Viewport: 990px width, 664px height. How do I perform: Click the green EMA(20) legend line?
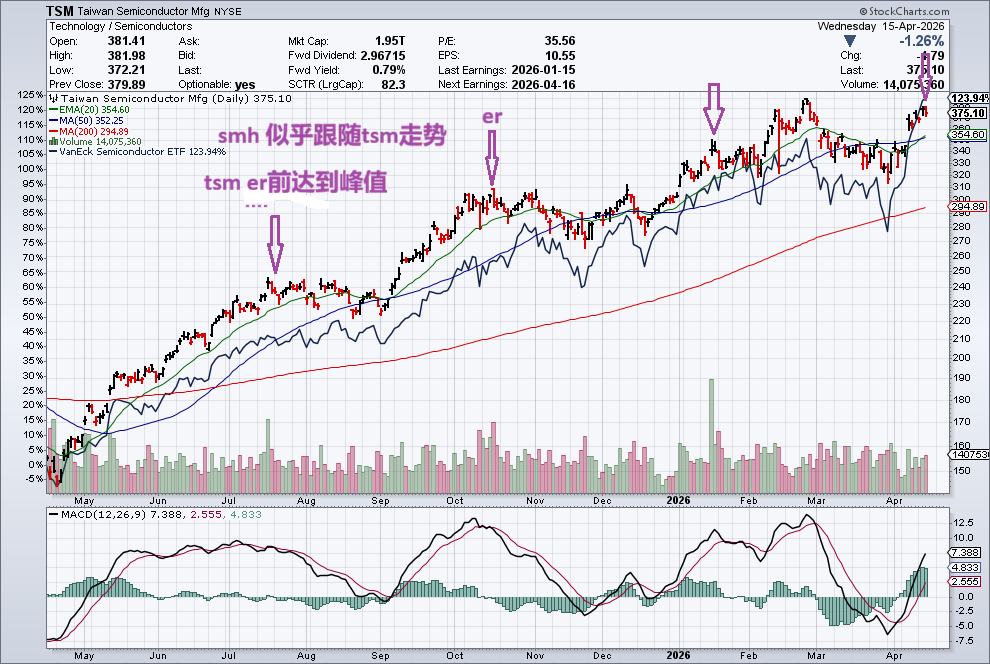53,110
